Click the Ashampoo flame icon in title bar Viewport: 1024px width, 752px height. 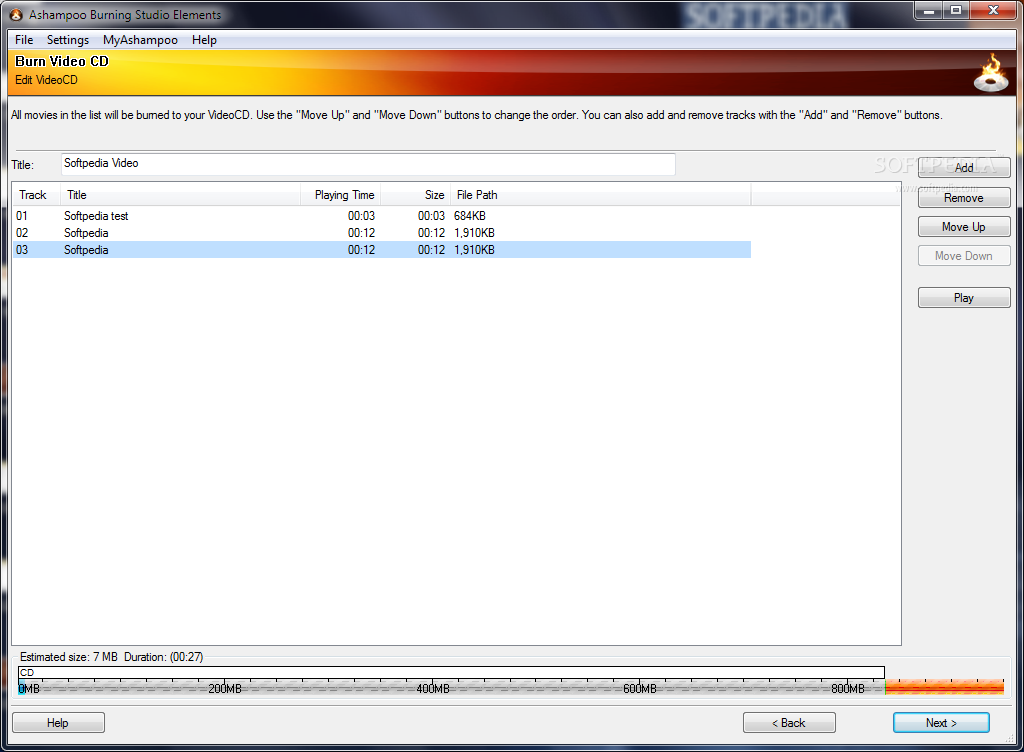click(x=16, y=14)
